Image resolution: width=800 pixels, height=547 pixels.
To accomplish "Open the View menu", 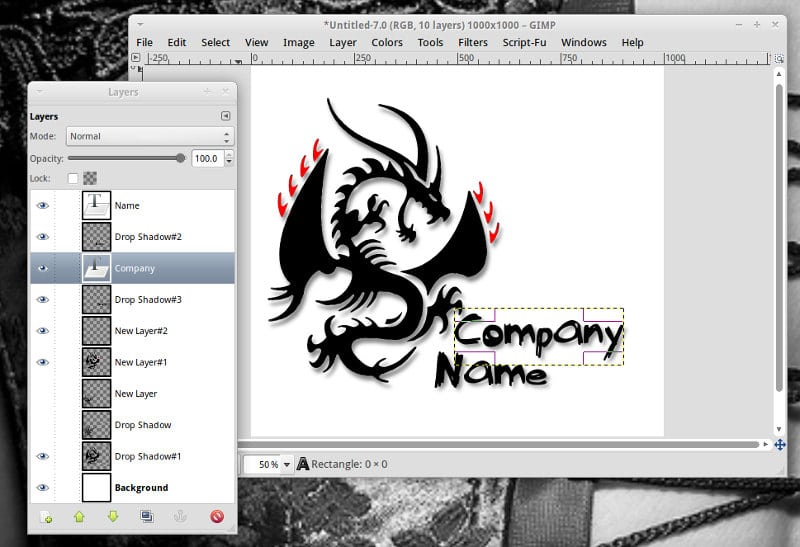I will click(x=256, y=42).
